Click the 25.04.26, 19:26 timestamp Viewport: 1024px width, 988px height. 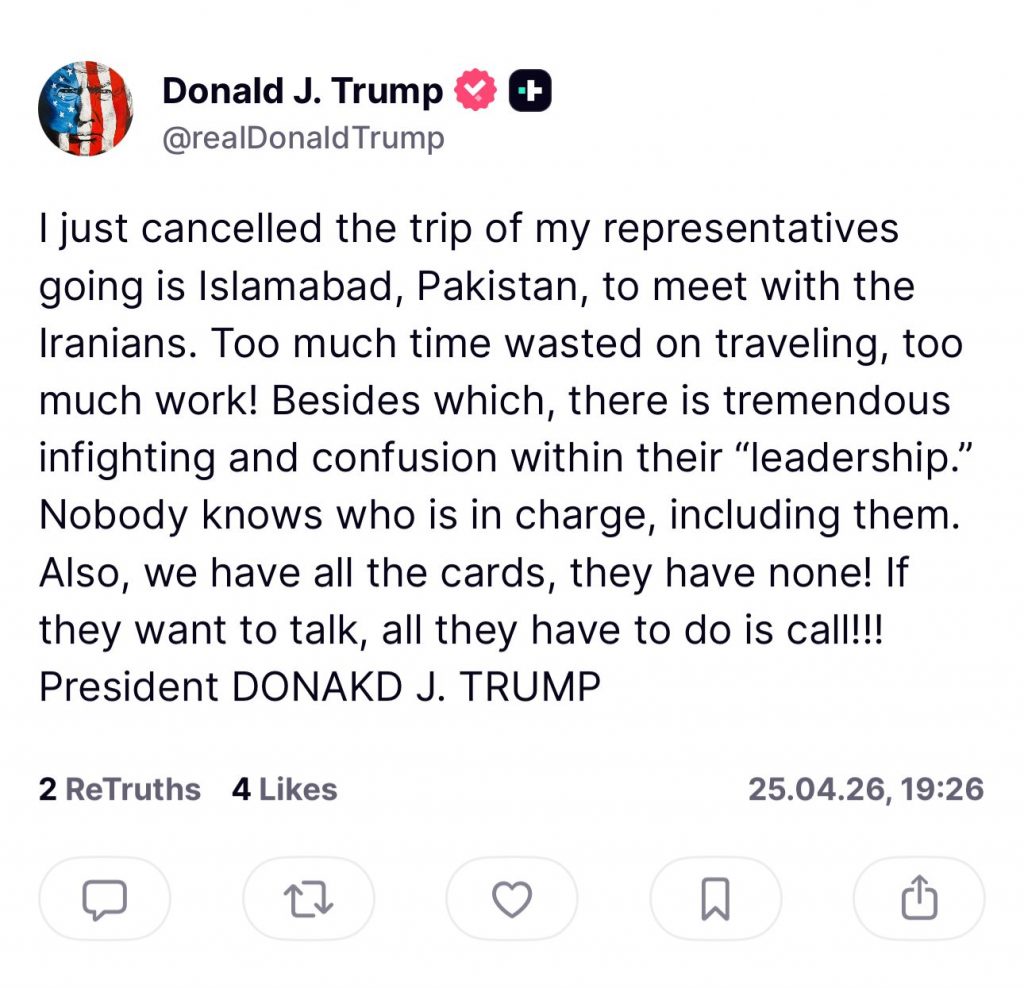866,789
